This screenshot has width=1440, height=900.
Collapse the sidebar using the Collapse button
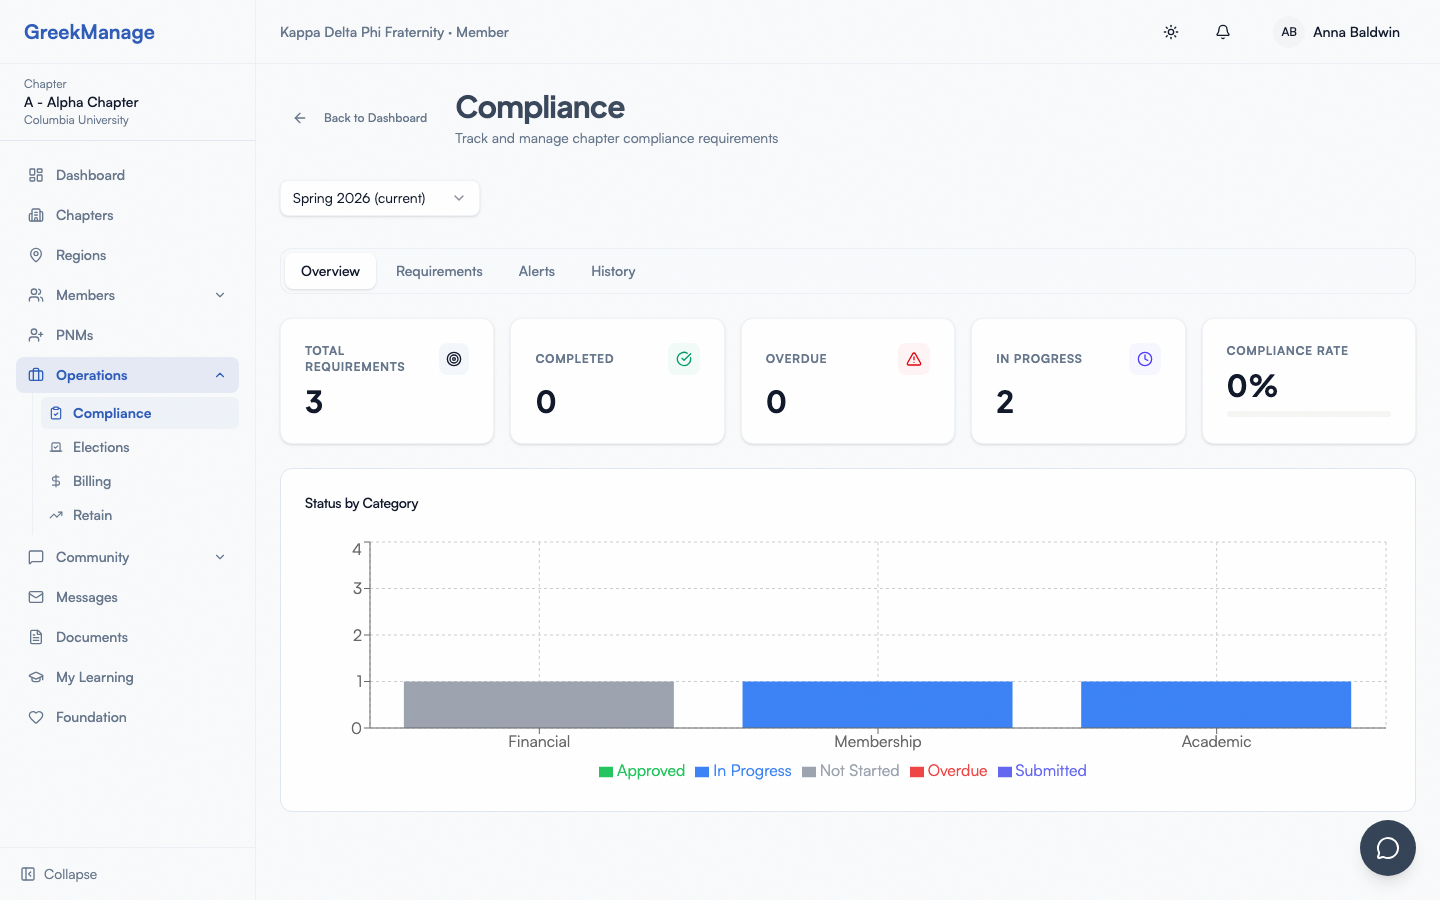pyautogui.click(x=58, y=874)
